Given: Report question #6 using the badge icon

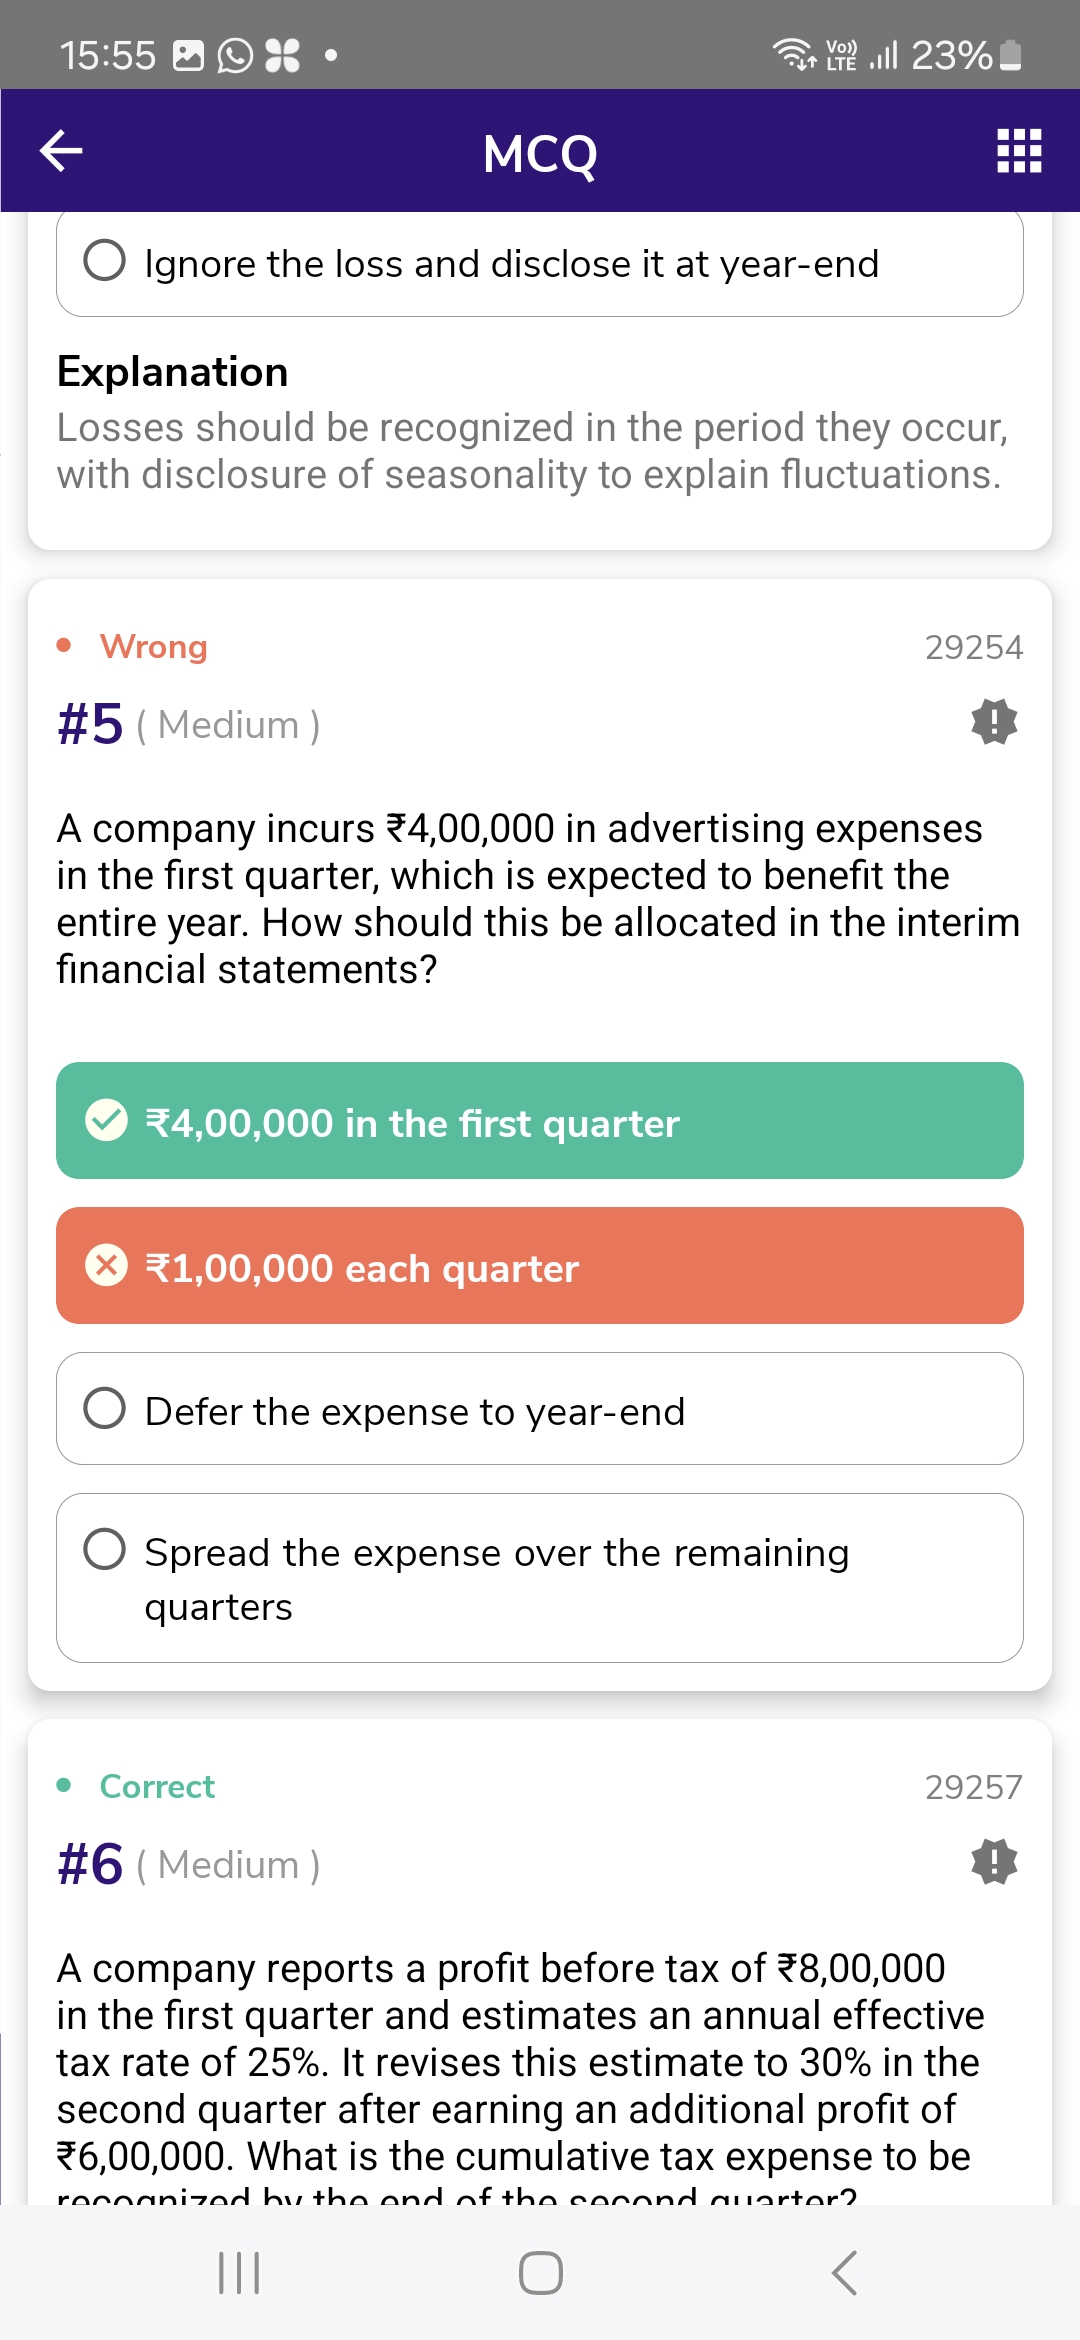Looking at the screenshot, I should [994, 1861].
